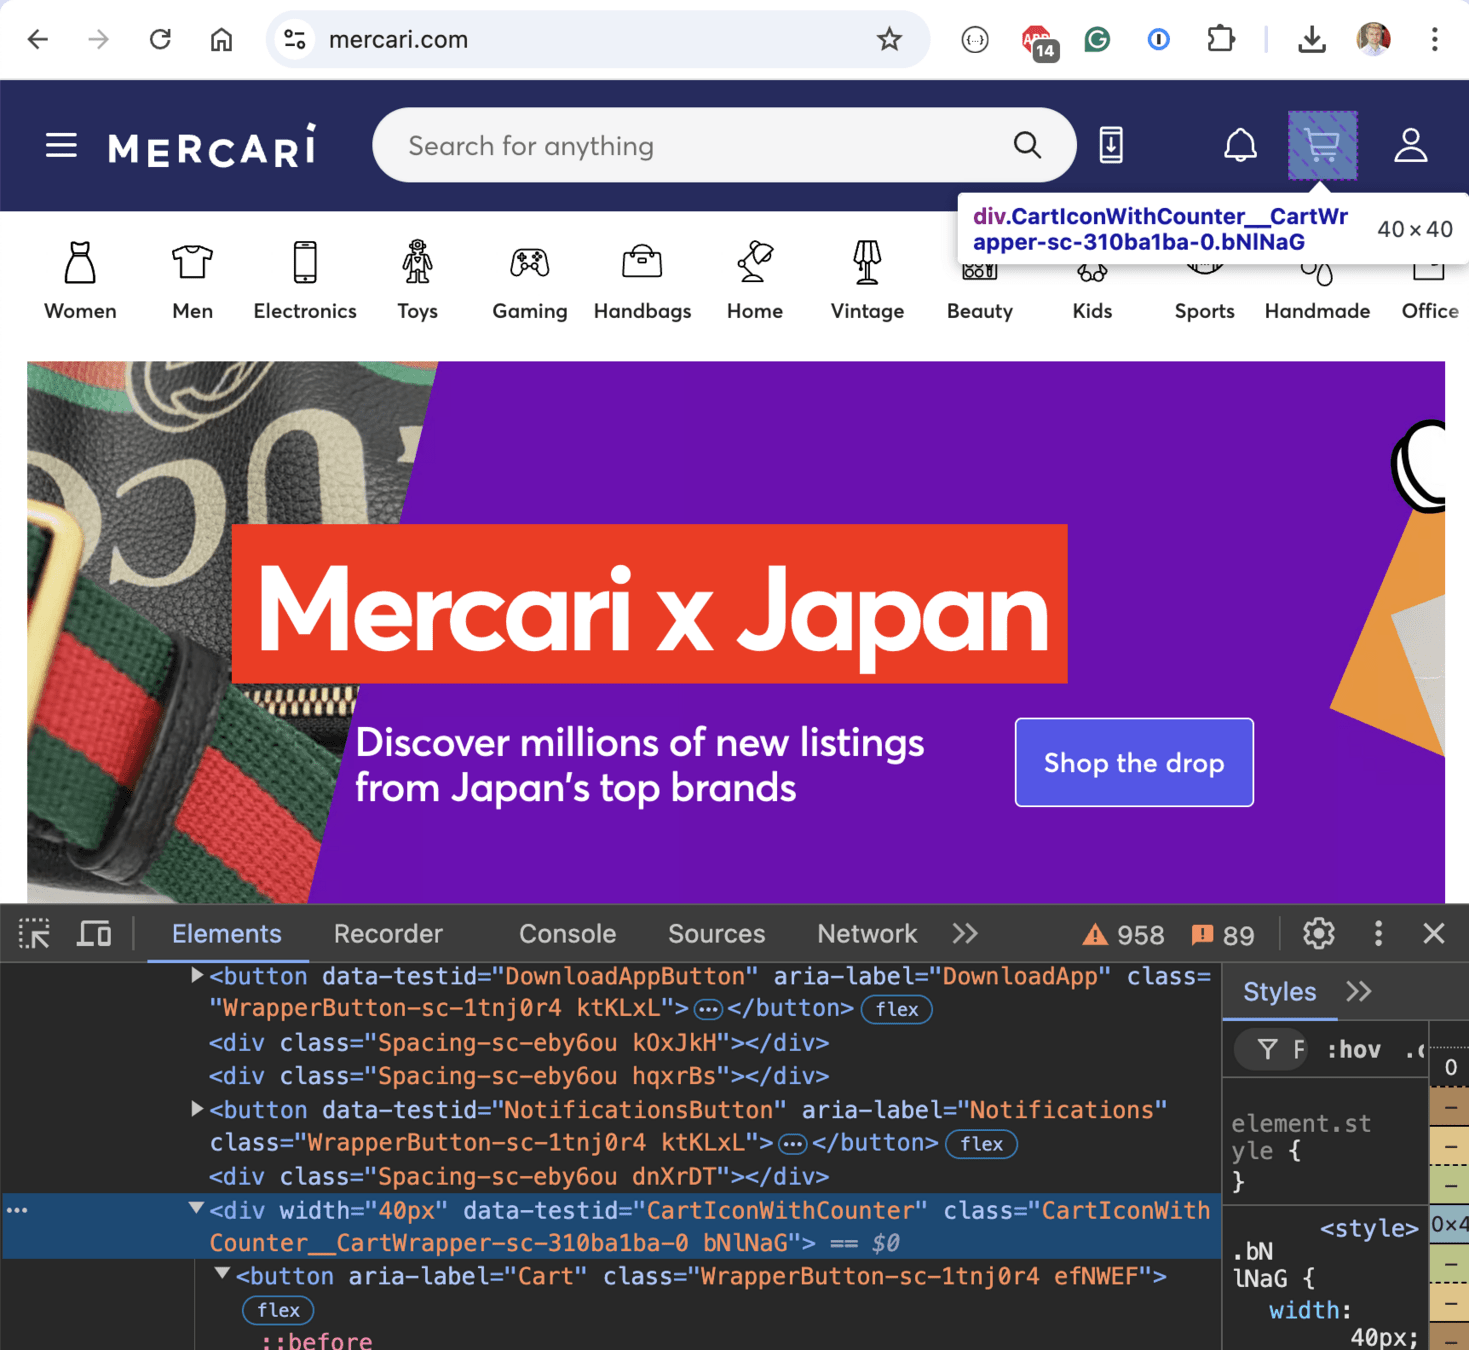Open the Grammarly extension icon
The width and height of the screenshot is (1469, 1350).
[1097, 40]
